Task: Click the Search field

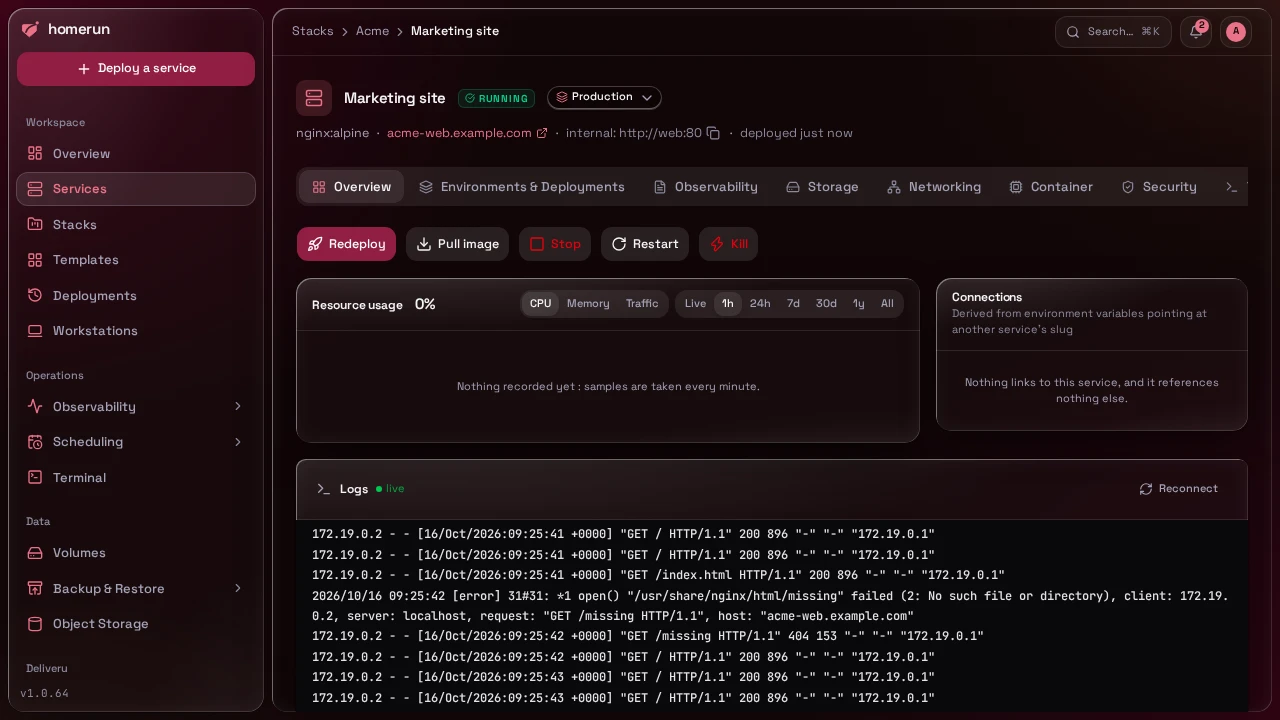Action: (1113, 32)
